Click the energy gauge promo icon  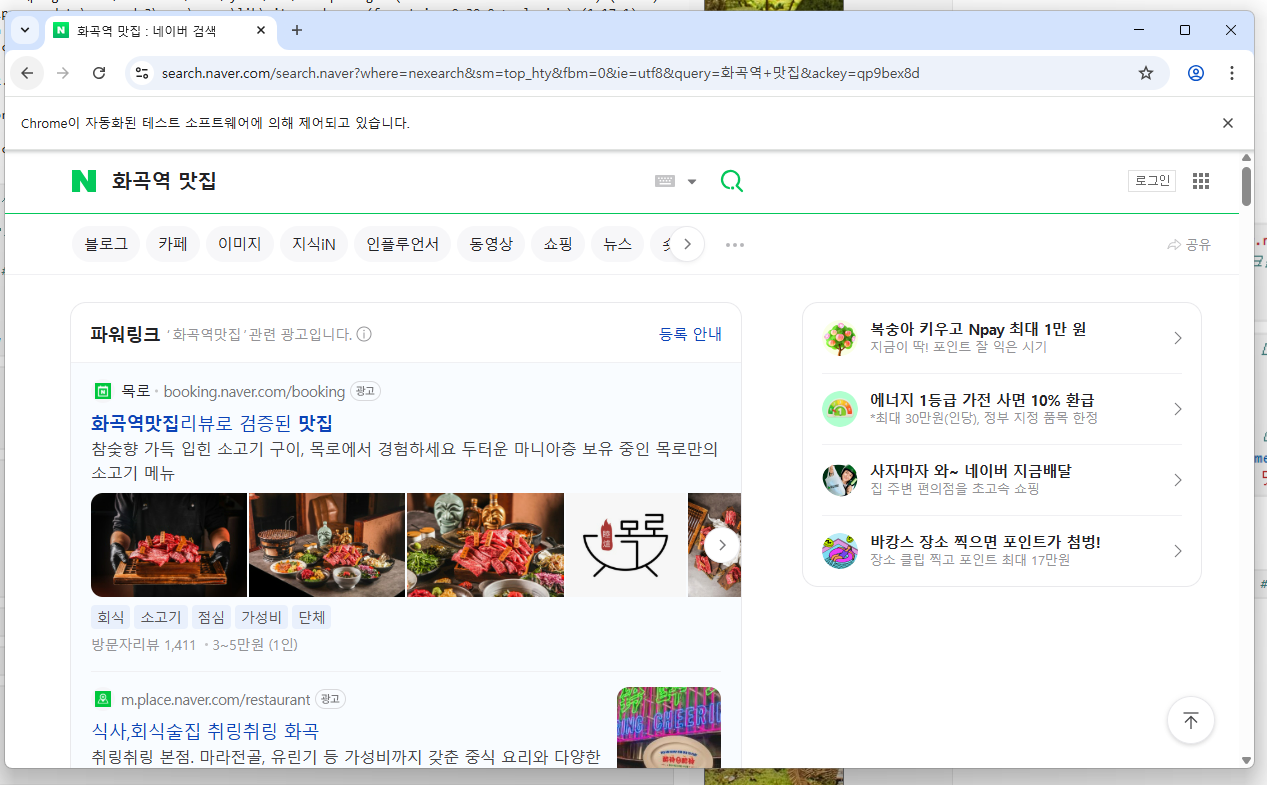[x=840, y=409]
